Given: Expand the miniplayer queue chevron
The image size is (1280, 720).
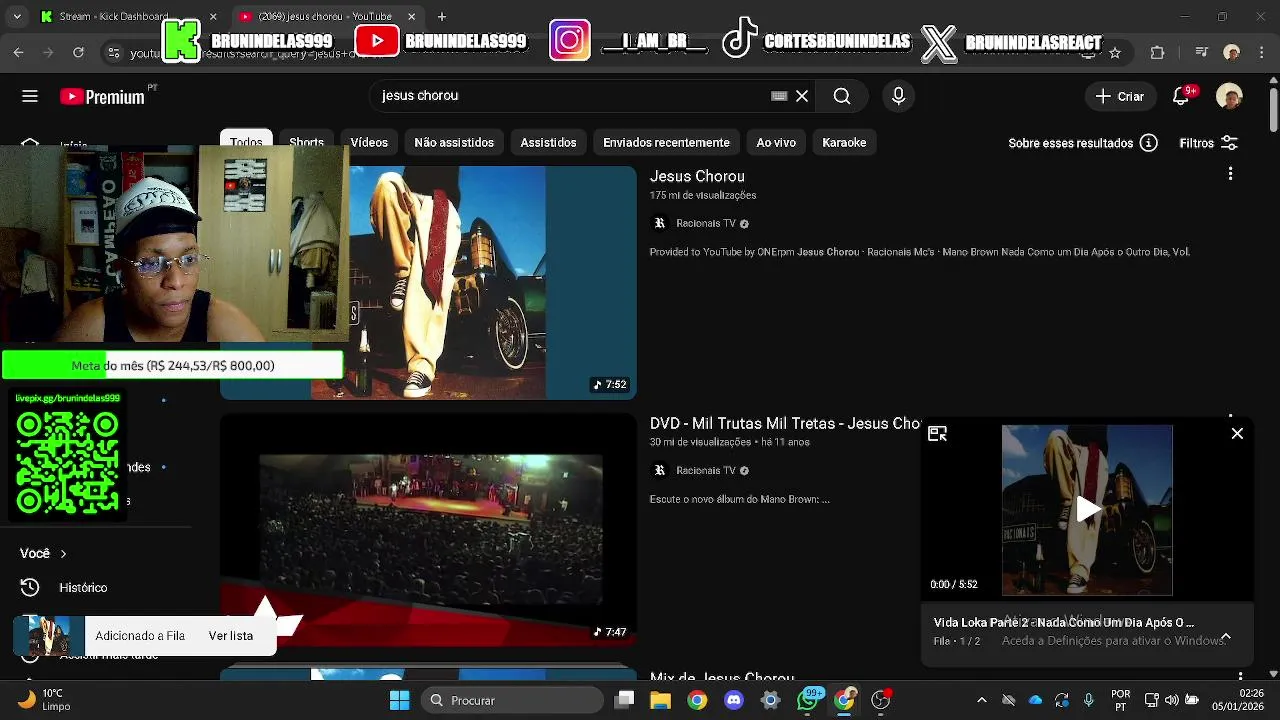Looking at the screenshot, I should [1225, 636].
